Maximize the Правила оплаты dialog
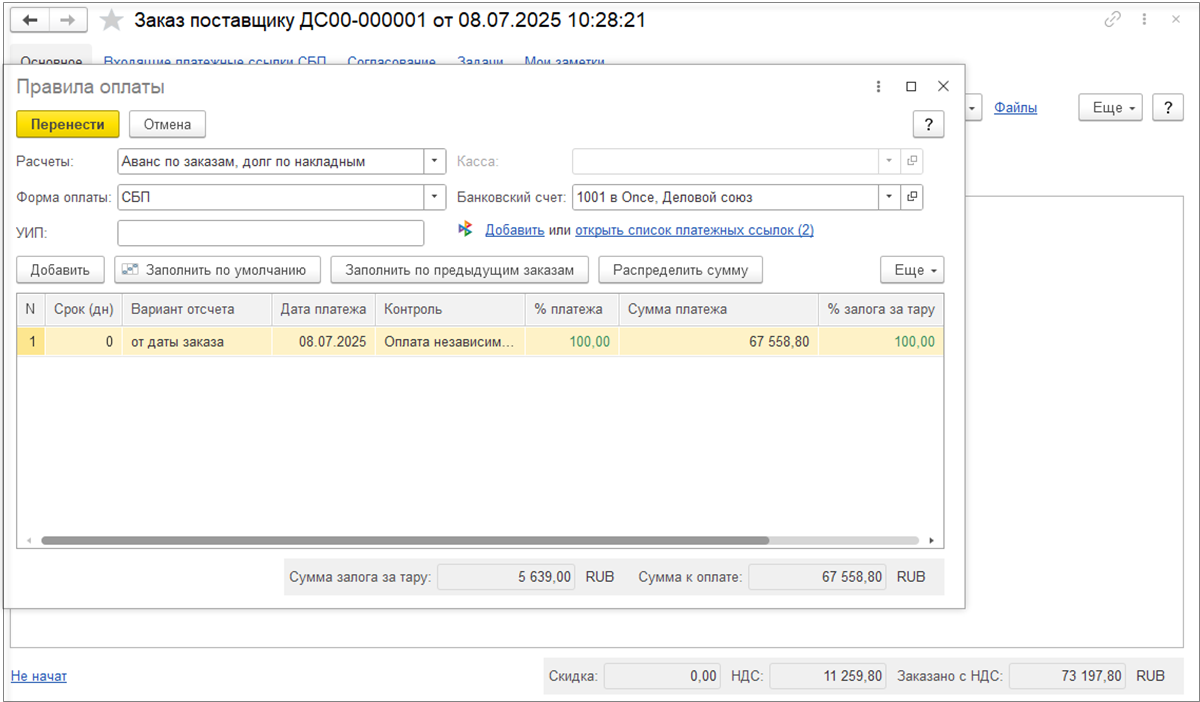The height and width of the screenshot is (702, 1200). click(x=911, y=87)
